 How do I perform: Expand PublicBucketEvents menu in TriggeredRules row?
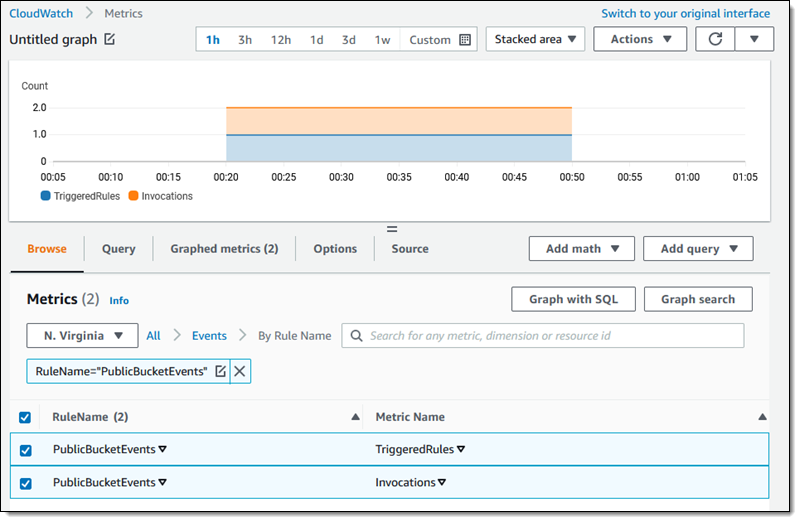pyautogui.click(x=163, y=449)
